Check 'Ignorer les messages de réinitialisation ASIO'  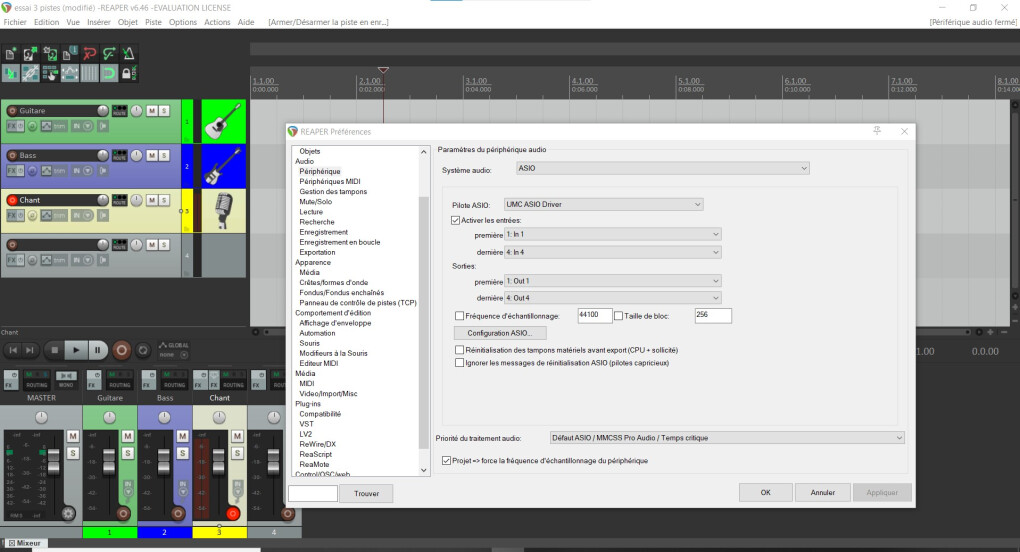[x=459, y=363]
